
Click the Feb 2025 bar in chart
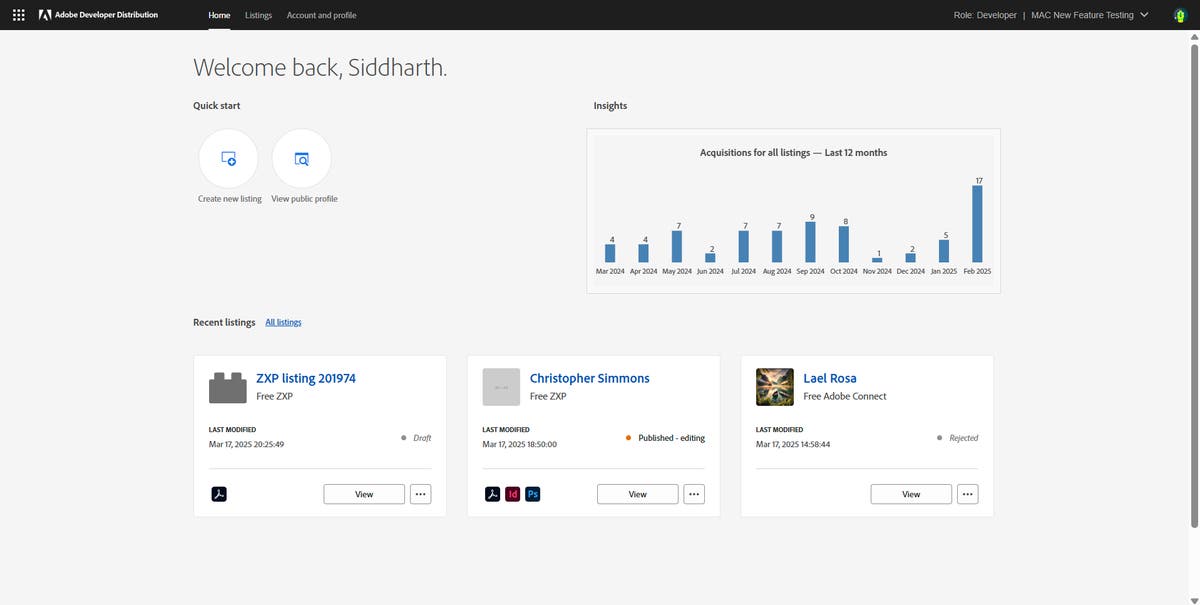[x=977, y=224]
